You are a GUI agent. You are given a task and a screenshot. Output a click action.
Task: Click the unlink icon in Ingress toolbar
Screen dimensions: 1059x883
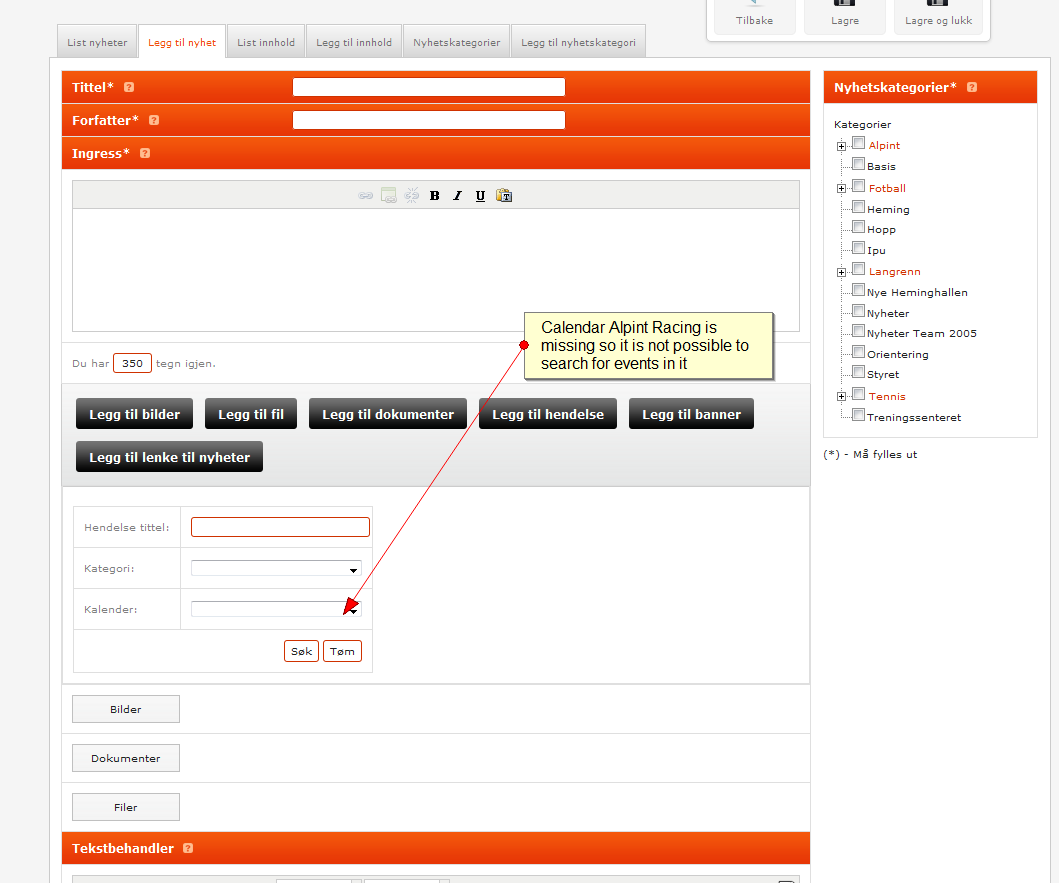[x=411, y=196]
